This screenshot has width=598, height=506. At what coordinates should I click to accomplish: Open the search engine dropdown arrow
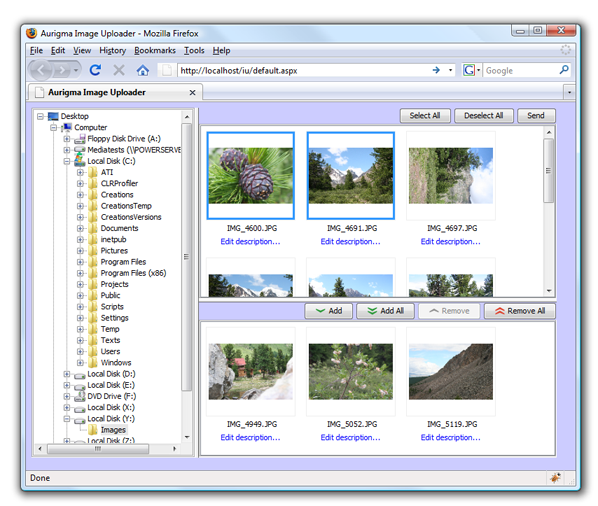pos(478,70)
